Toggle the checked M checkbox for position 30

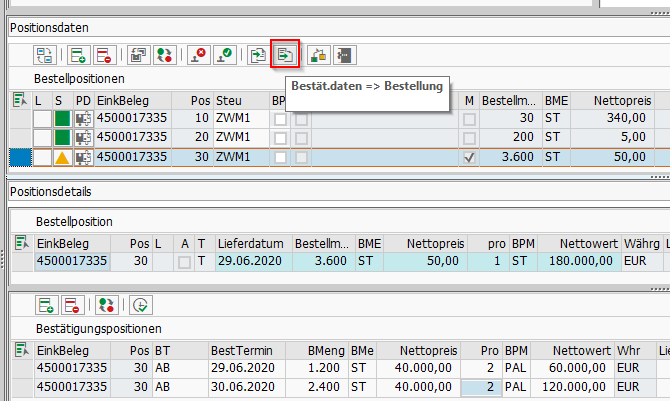tap(469, 158)
